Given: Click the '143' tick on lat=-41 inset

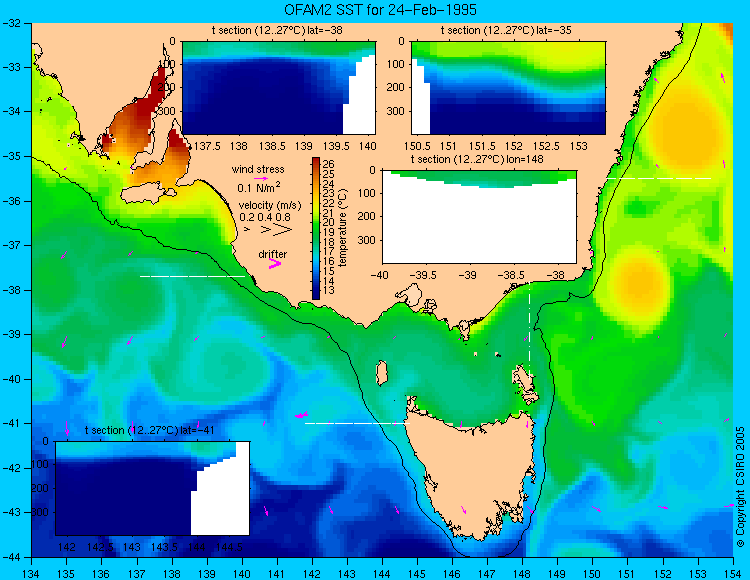Looking at the screenshot, I should point(132,547).
